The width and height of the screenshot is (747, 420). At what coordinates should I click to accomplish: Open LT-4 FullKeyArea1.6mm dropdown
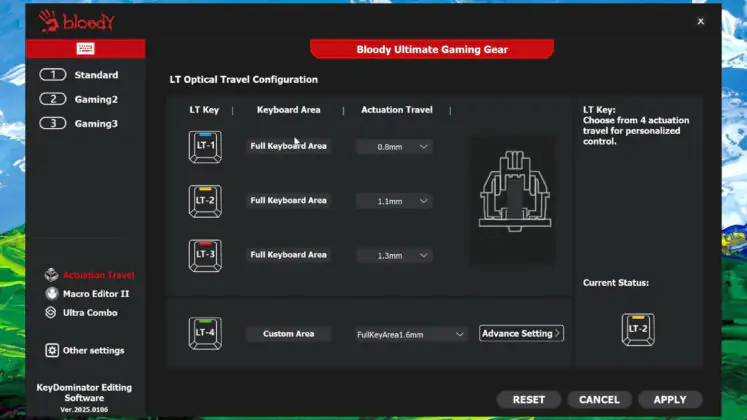coord(410,334)
